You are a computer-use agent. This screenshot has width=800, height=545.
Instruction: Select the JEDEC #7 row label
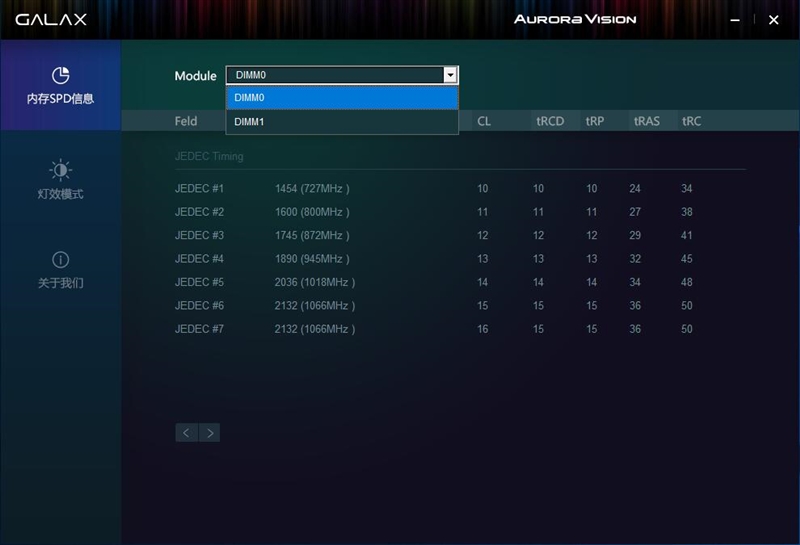coord(199,329)
